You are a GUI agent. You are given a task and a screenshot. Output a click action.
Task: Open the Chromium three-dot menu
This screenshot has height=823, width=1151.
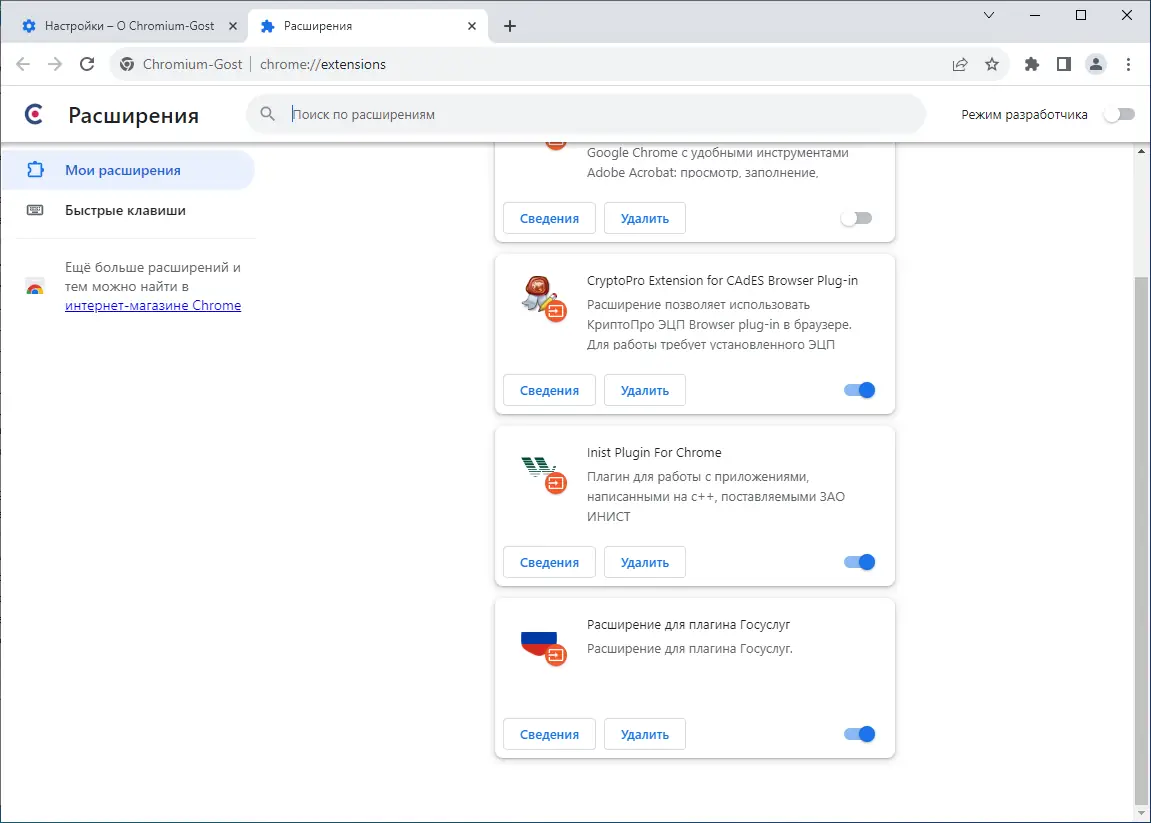tap(1129, 64)
